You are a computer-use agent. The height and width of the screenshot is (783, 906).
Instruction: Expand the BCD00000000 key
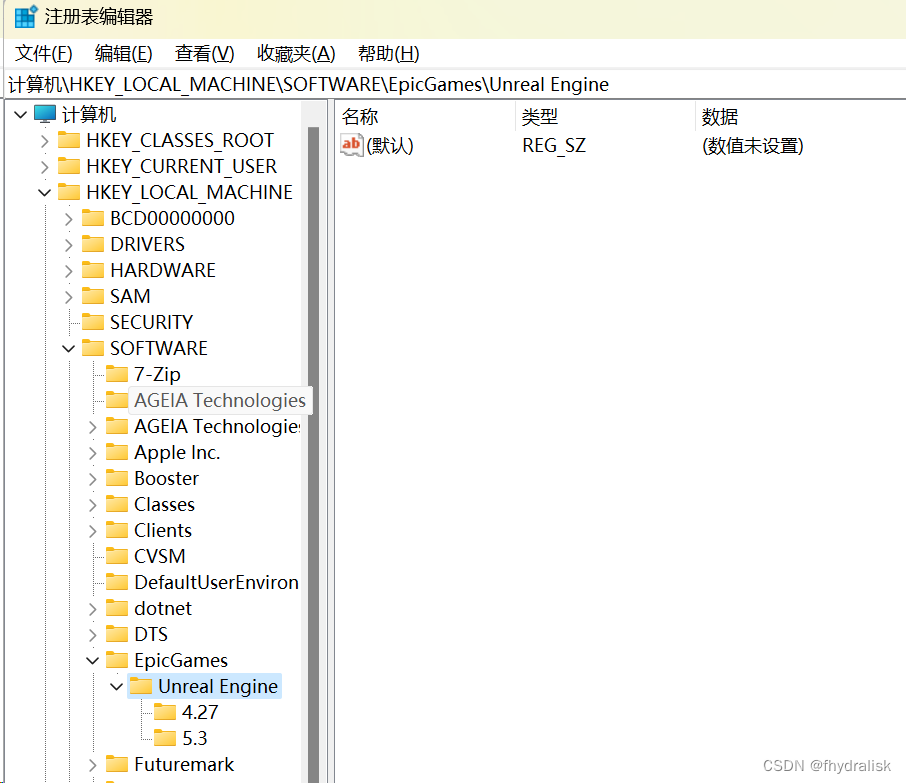(69, 218)
